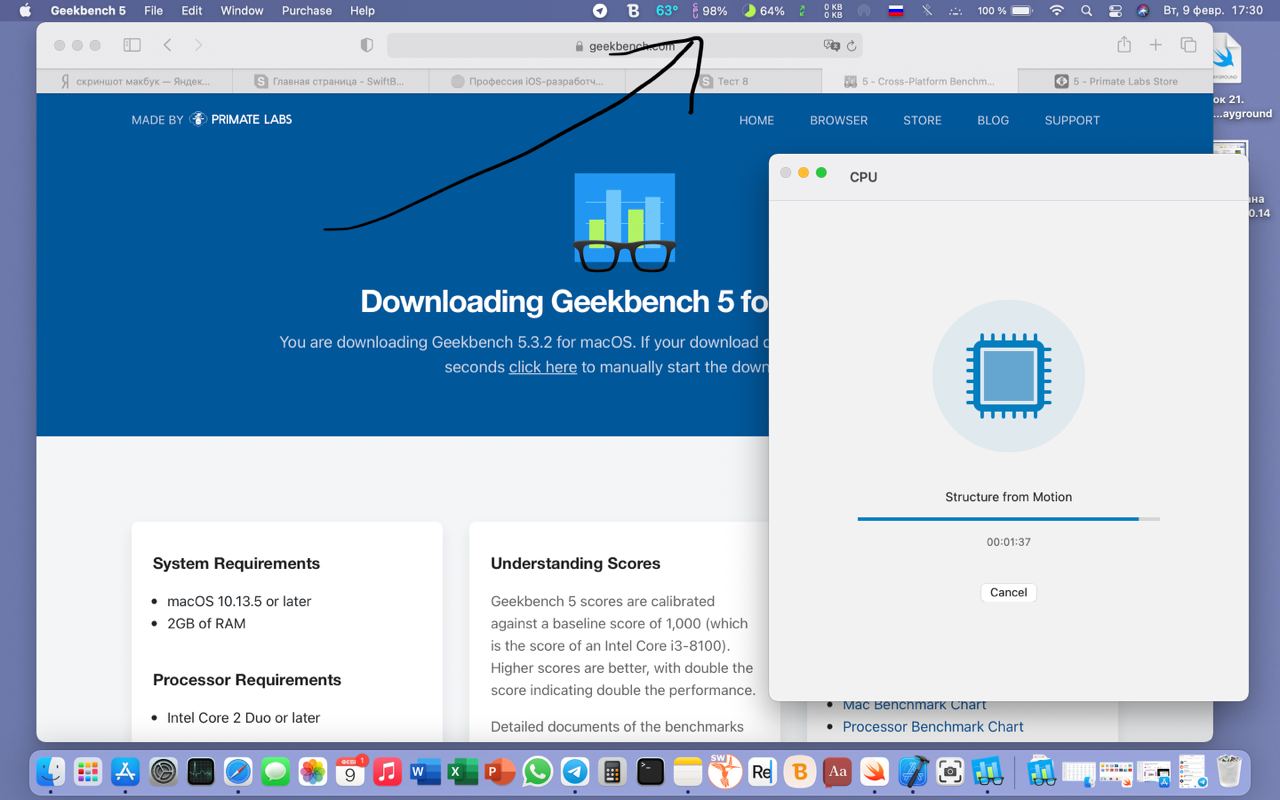This screenshot has width=1280, height=800.
Task: Go back in Safari history
Action: (x=167, y=45)
